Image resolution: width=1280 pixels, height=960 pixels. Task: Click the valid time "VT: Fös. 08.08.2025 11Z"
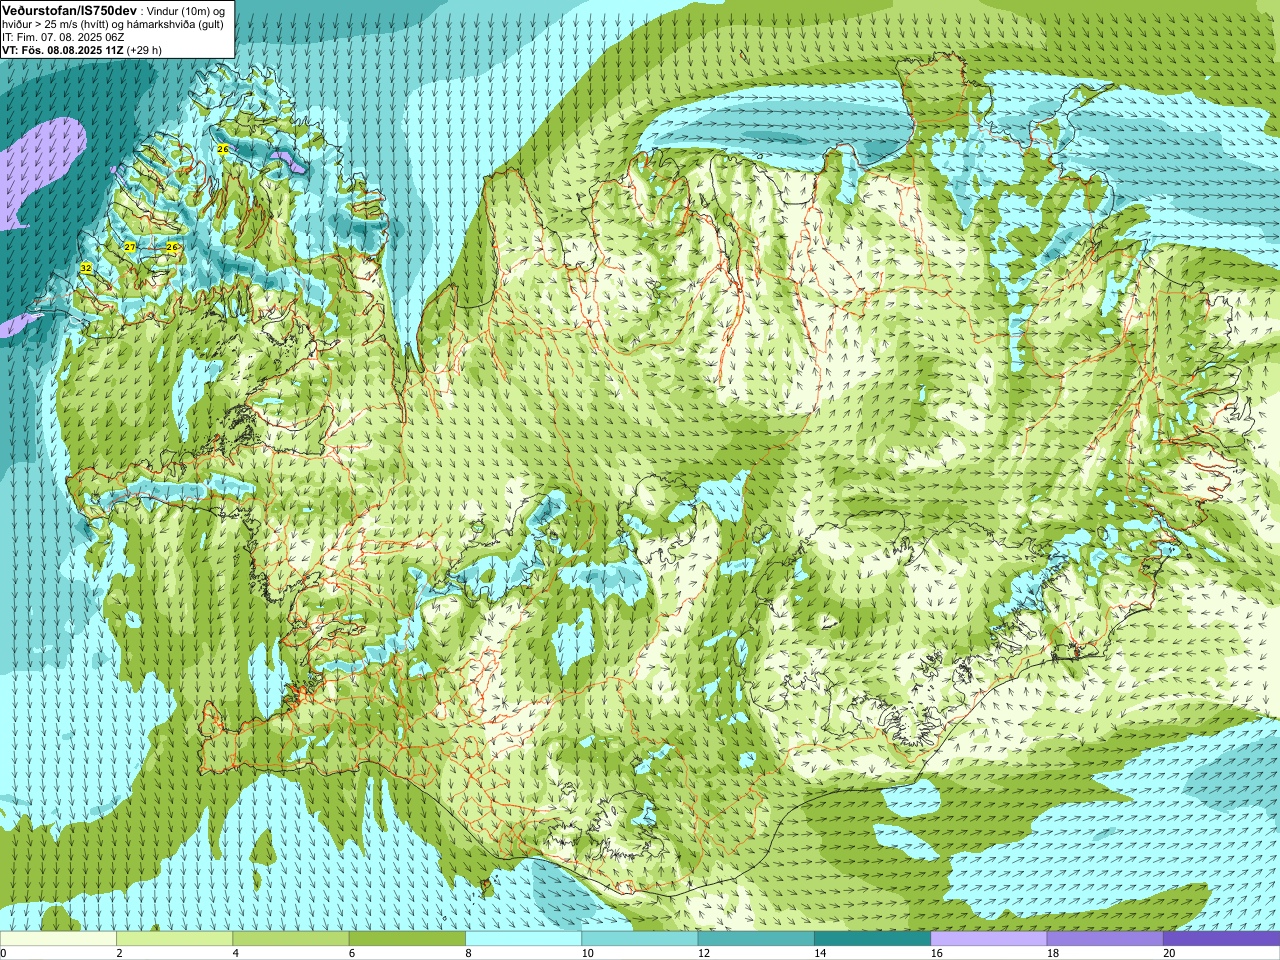(63, 50)
